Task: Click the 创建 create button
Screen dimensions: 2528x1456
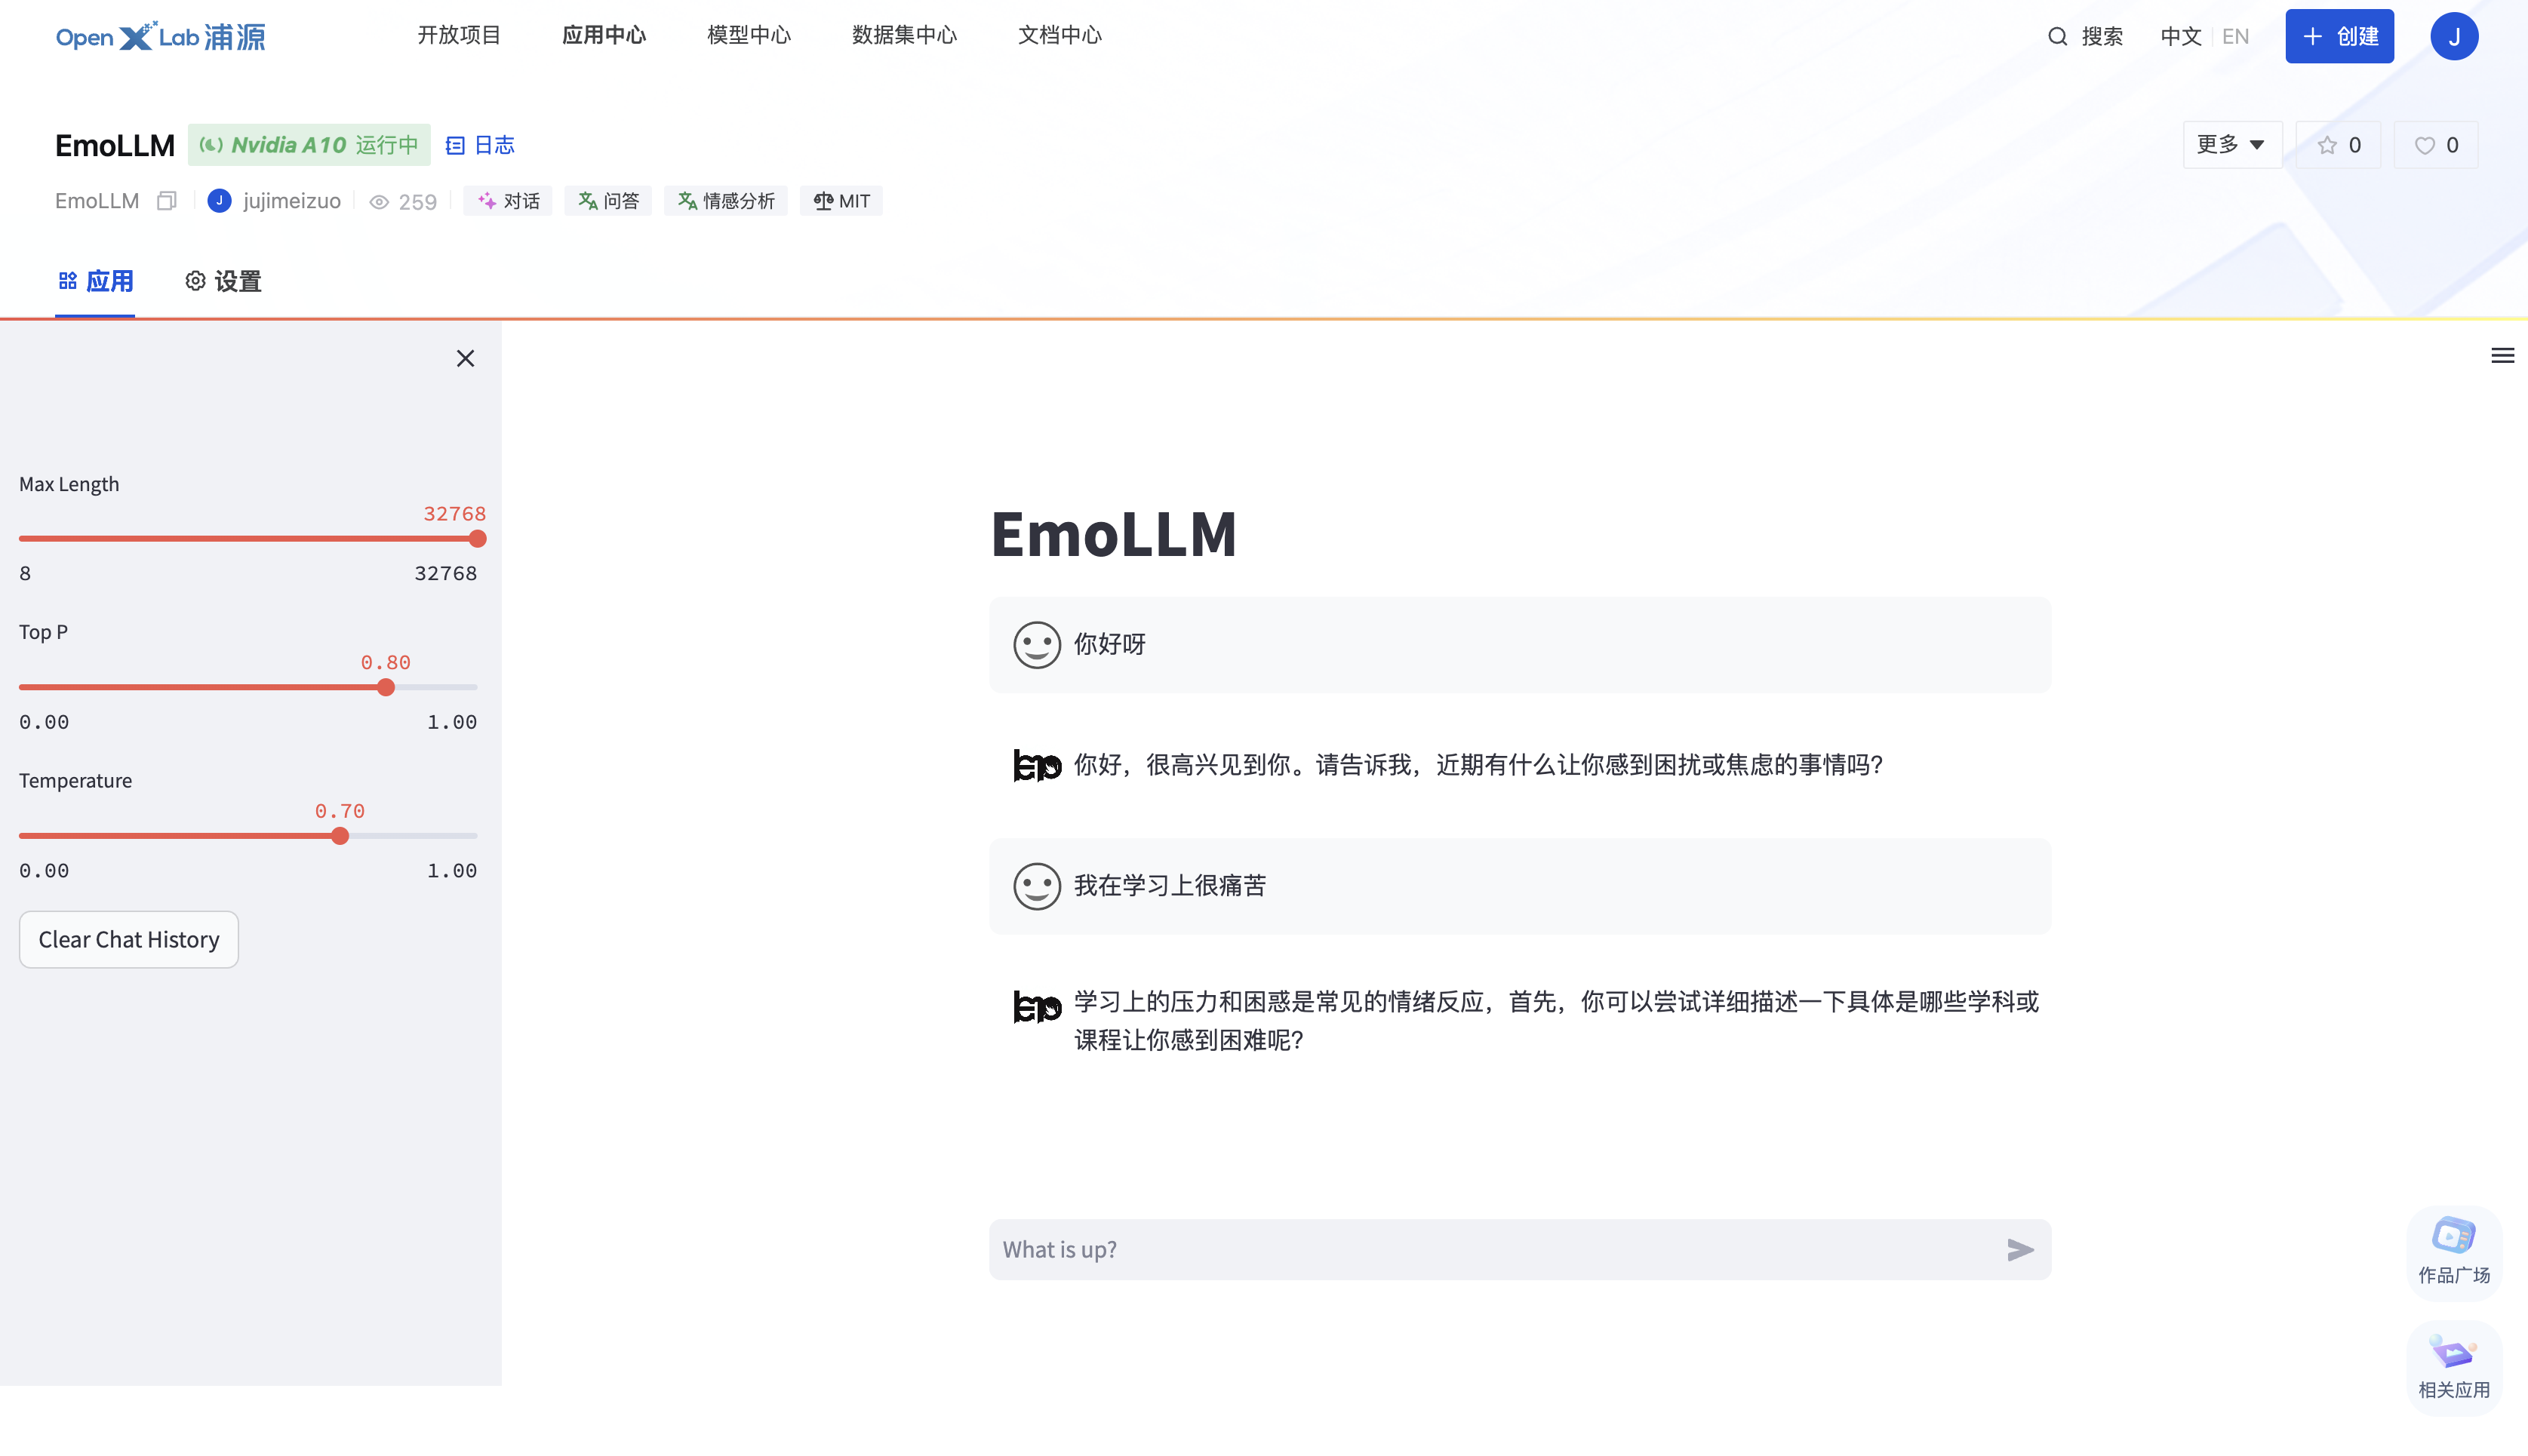Action: [x=2338, y=37]
